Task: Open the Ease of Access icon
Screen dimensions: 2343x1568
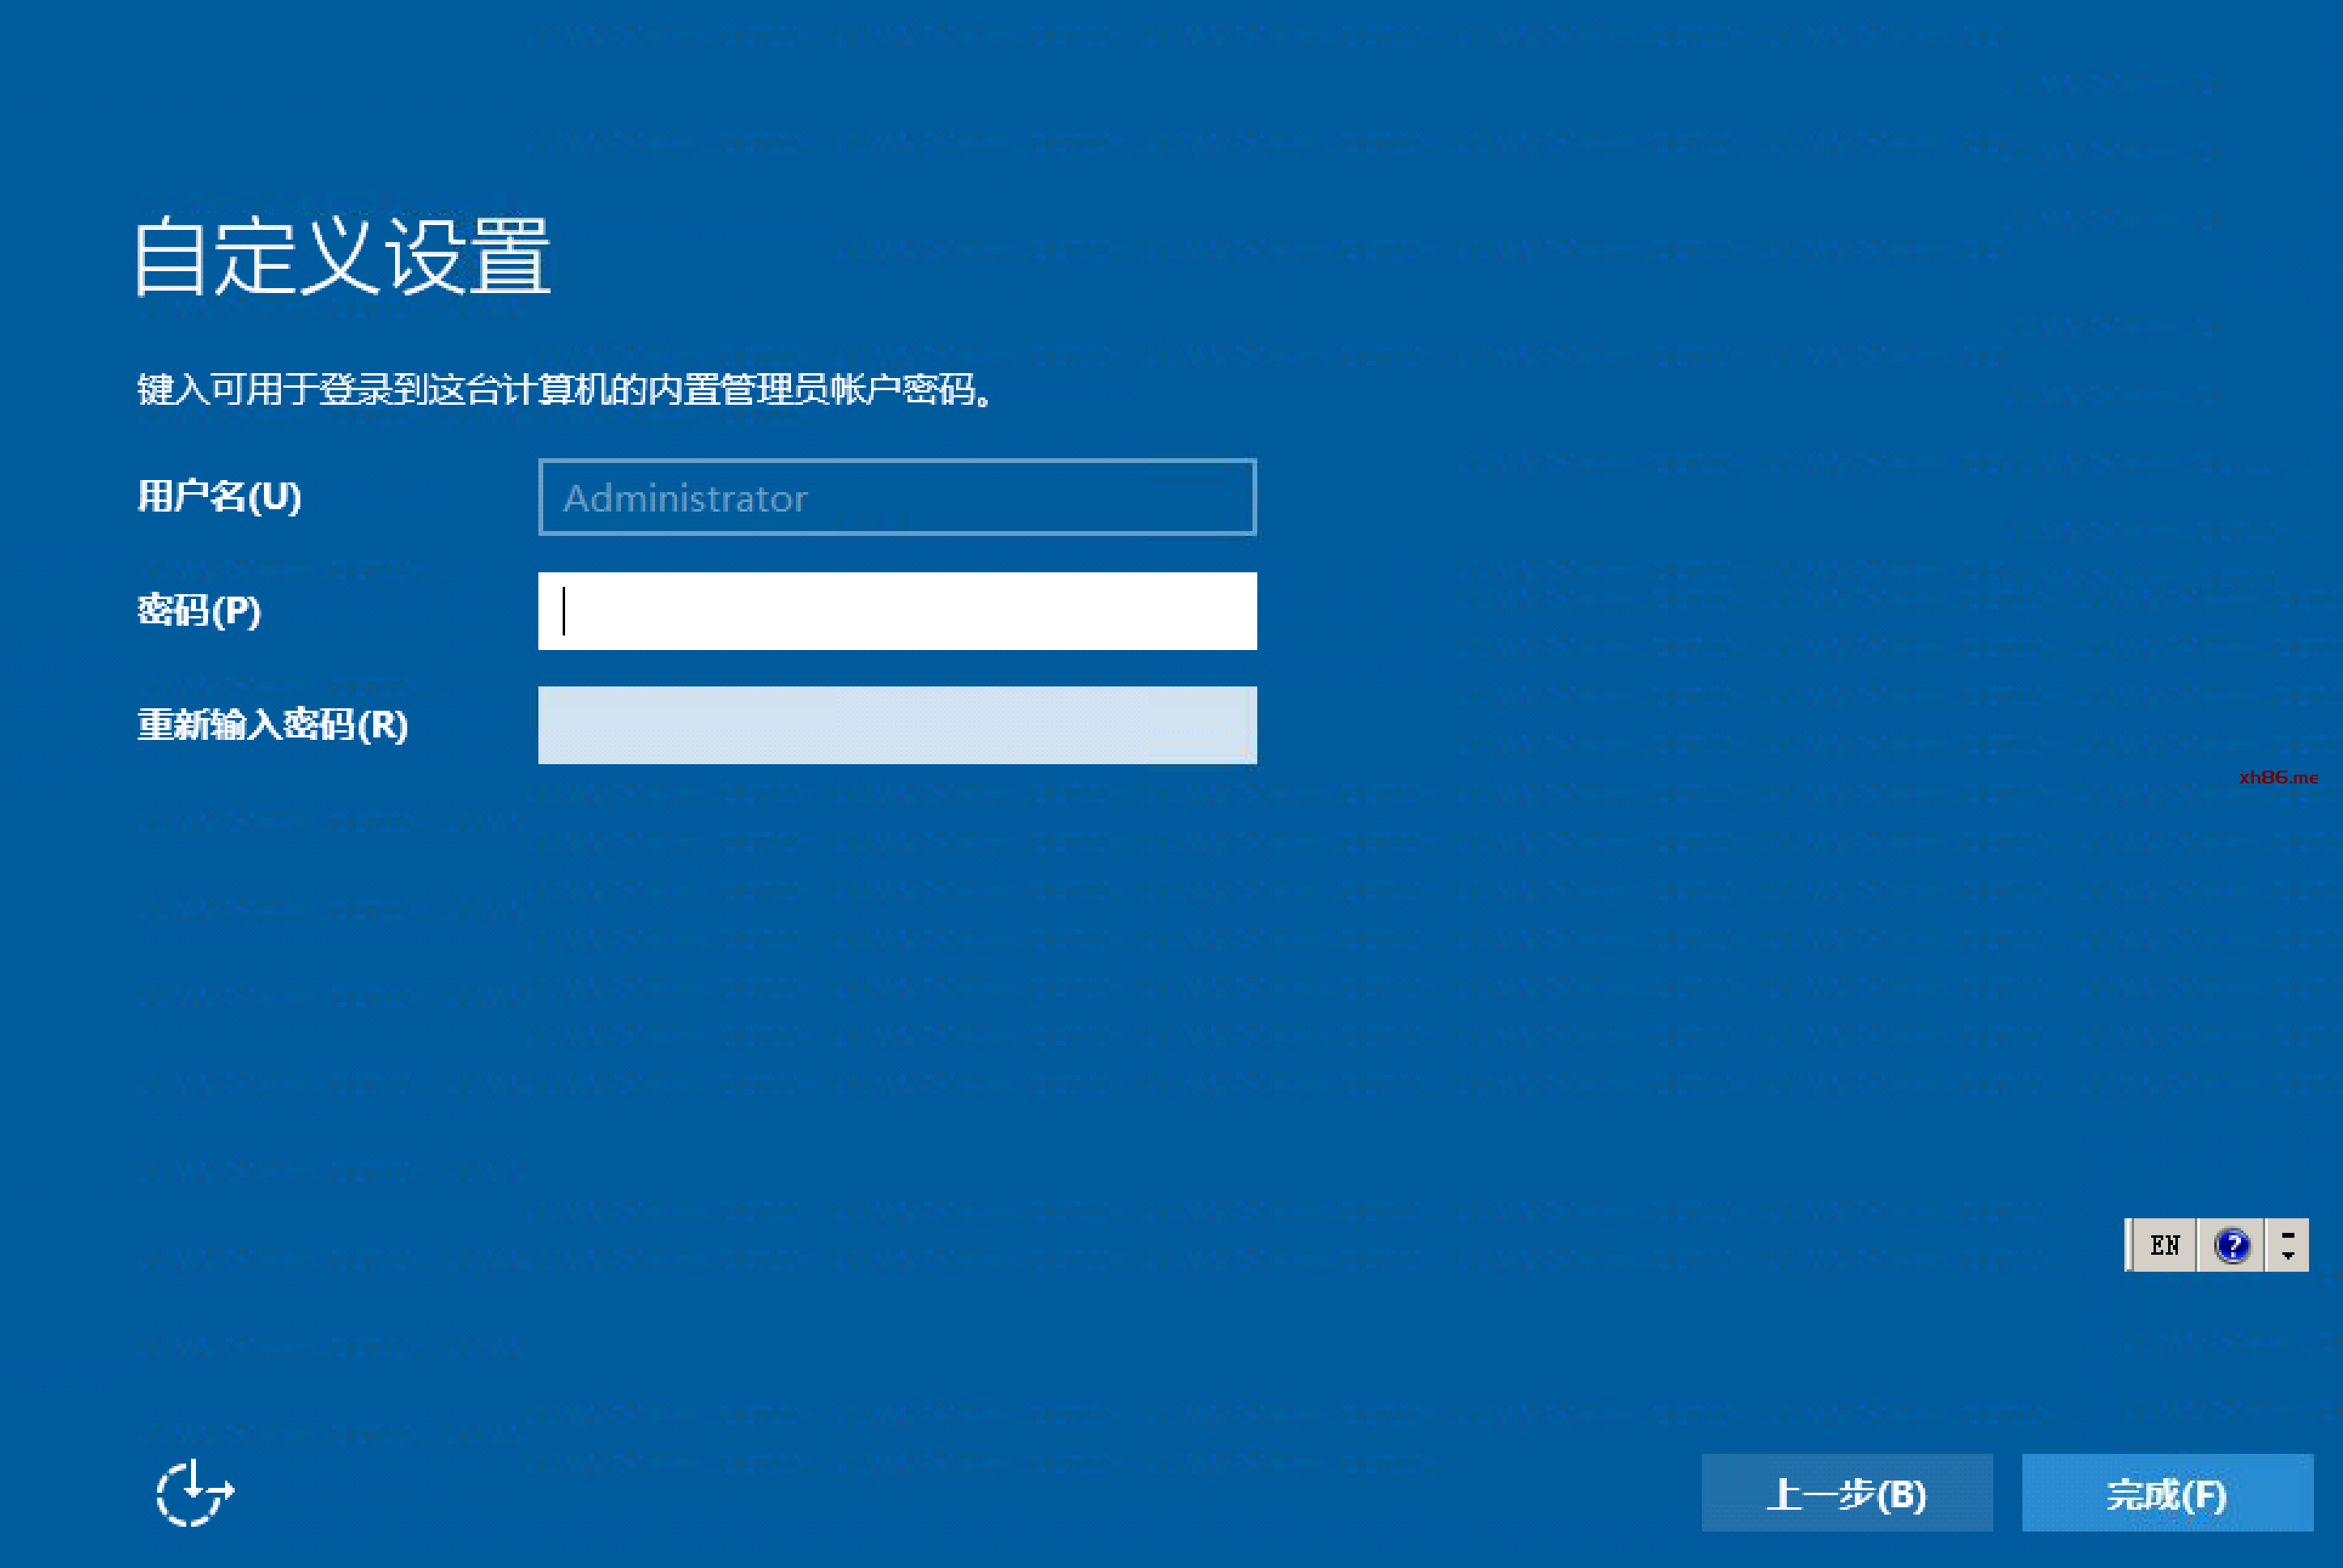Action: [195, 1492]
